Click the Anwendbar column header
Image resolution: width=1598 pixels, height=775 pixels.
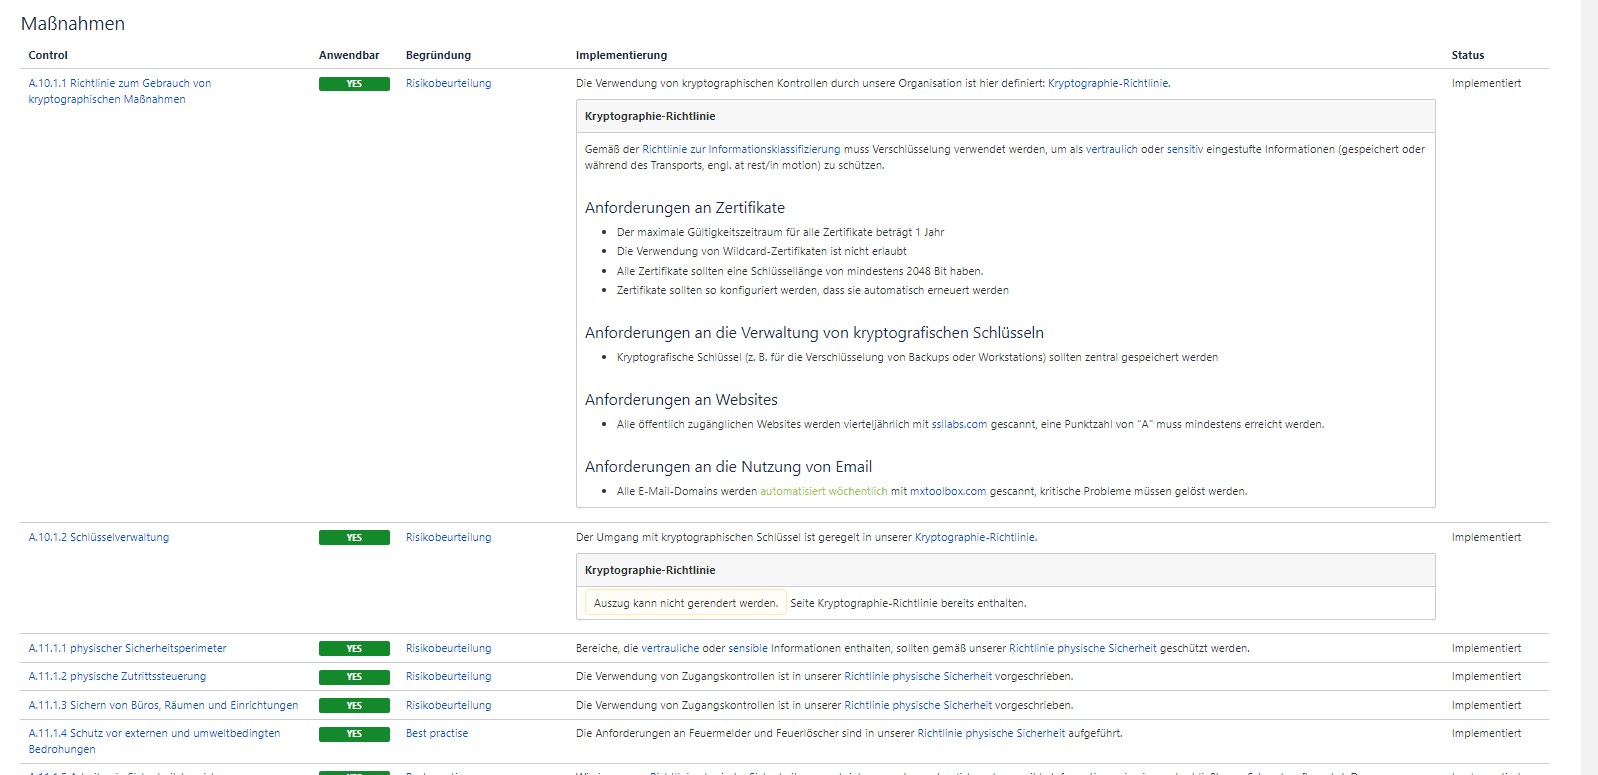[349, 56]
